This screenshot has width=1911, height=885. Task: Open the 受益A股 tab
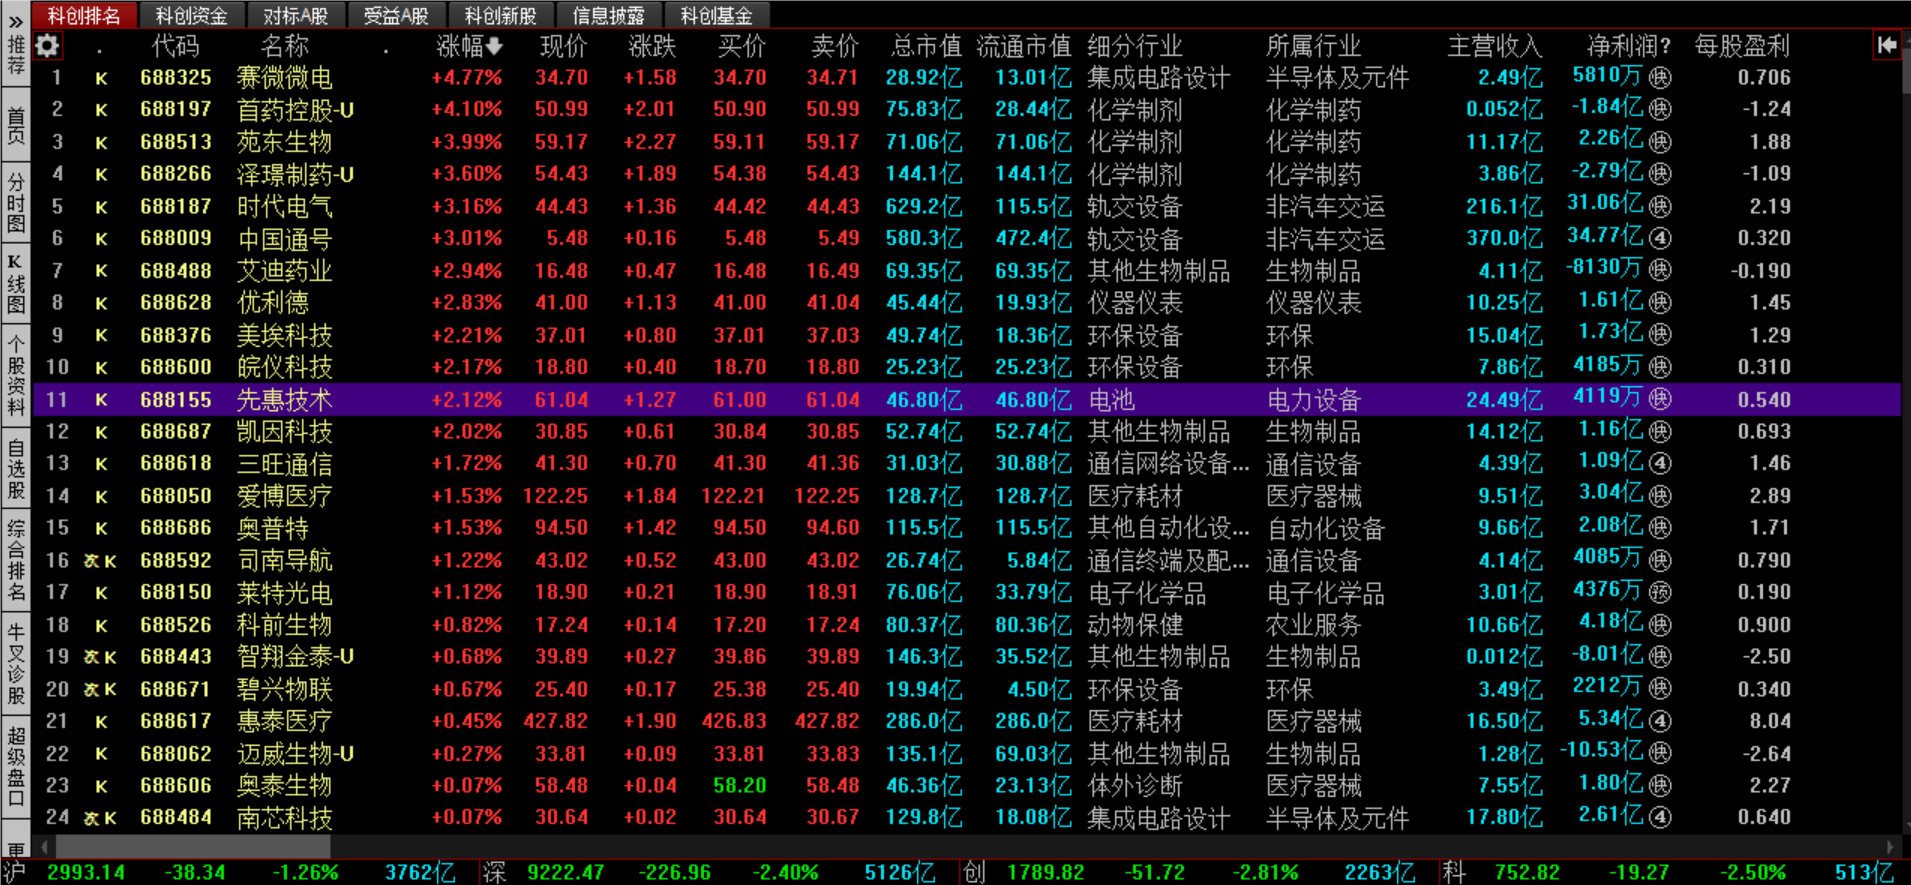click(x=396, y=16)
